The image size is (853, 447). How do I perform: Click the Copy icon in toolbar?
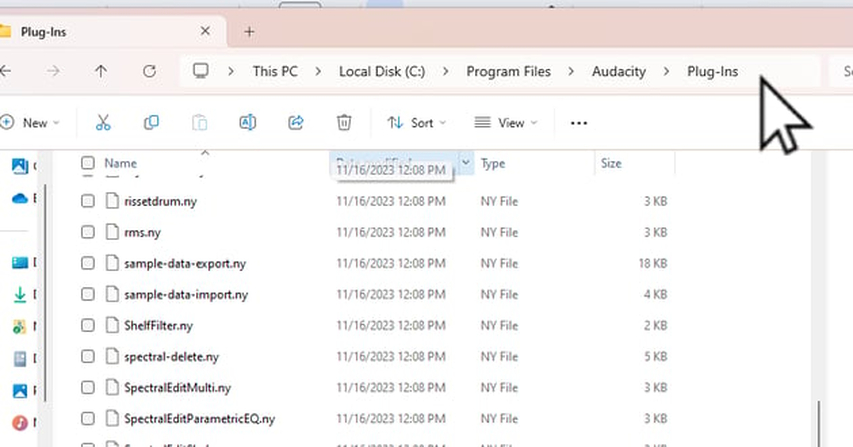[151, 123]
